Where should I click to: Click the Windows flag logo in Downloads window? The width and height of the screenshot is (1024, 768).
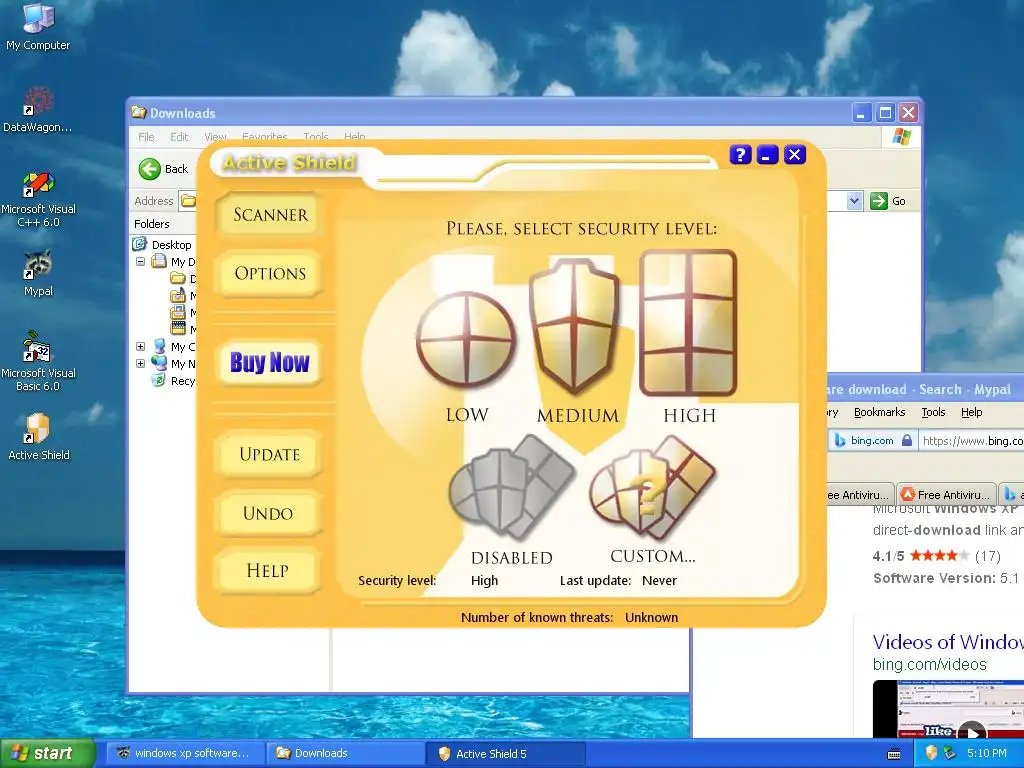click(x=902, y=137)
